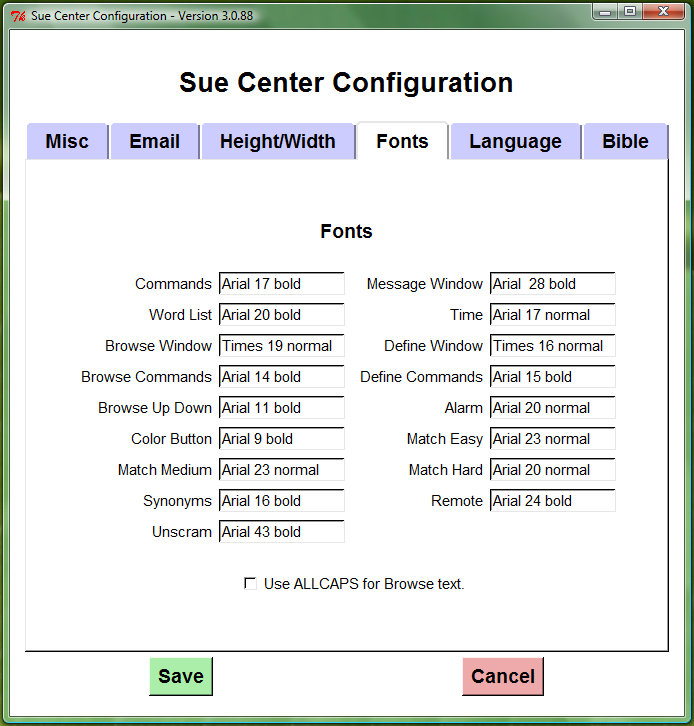Open the Email tab
The width and height of the screenshot is (694, 726).
154,142
